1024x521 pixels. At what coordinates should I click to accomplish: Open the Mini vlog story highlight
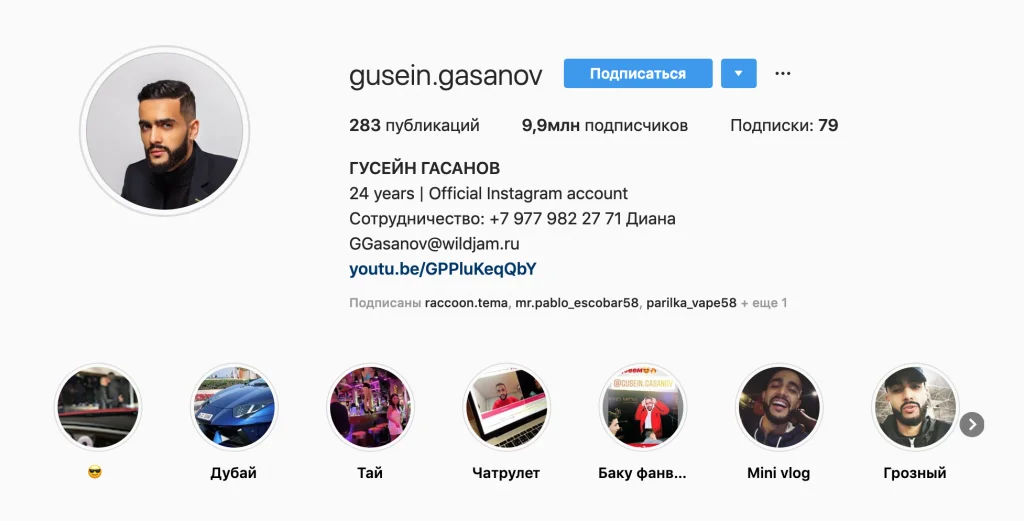(x=778, y=407)
